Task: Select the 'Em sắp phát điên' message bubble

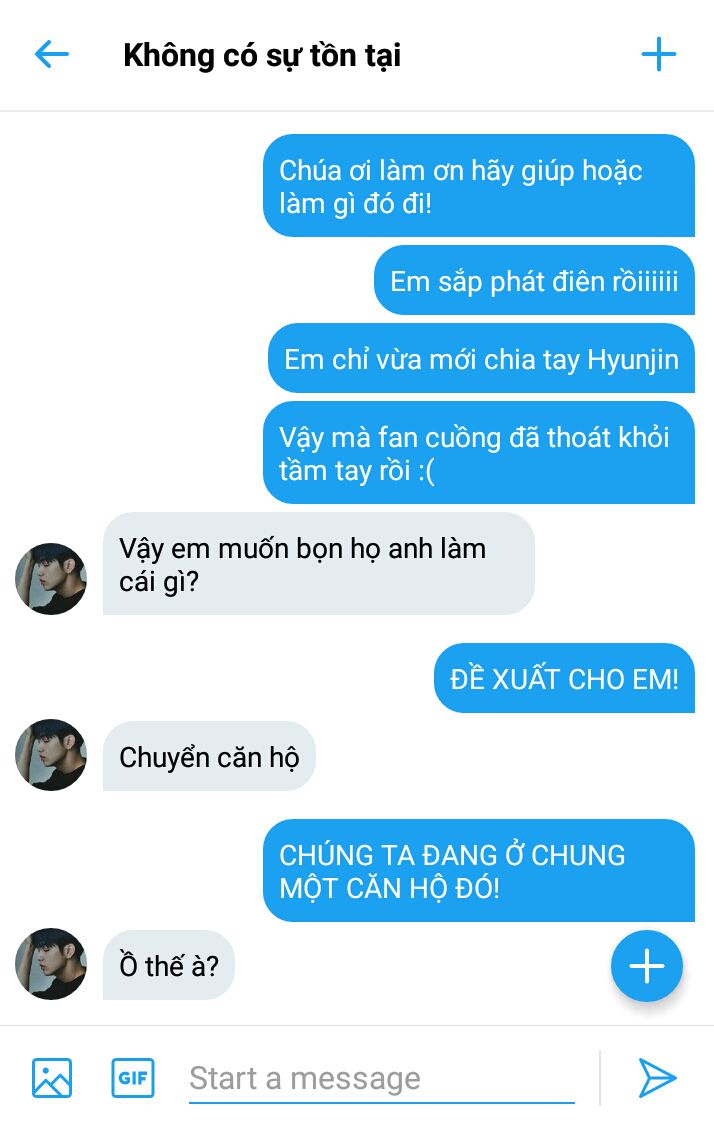Action: coord(534,280)
